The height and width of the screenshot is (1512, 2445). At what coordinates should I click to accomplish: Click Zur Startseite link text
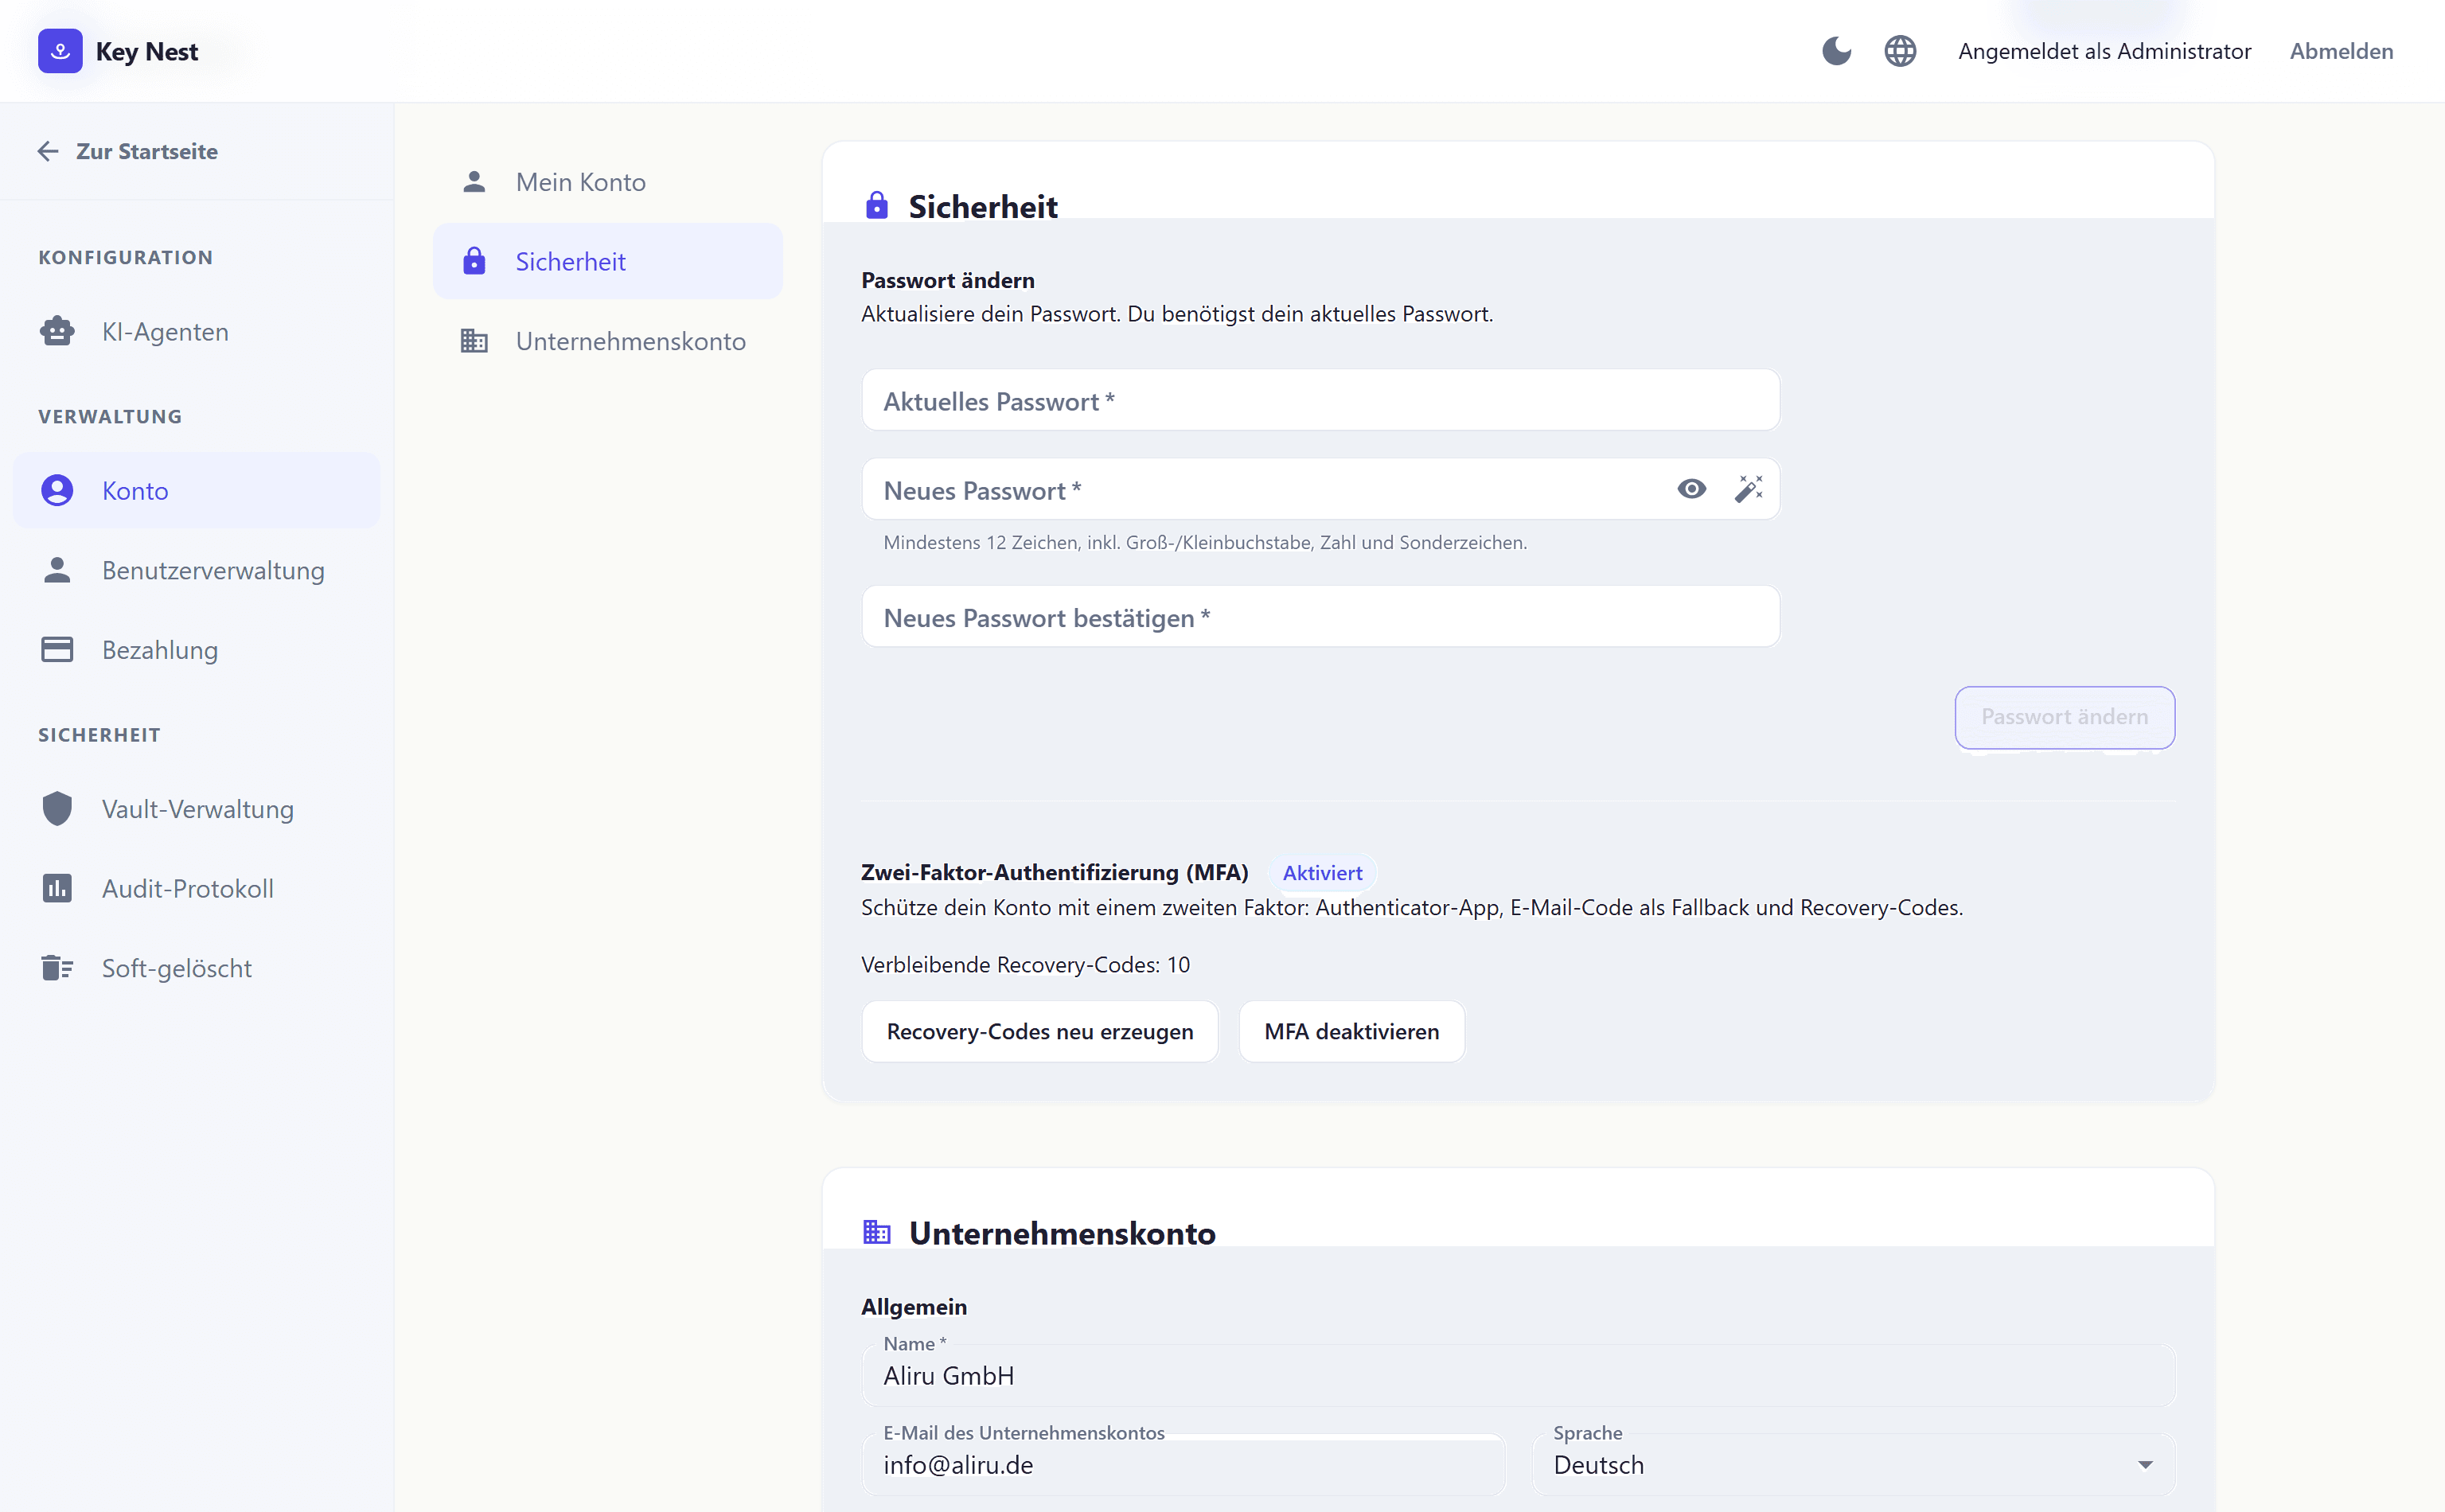147,151
